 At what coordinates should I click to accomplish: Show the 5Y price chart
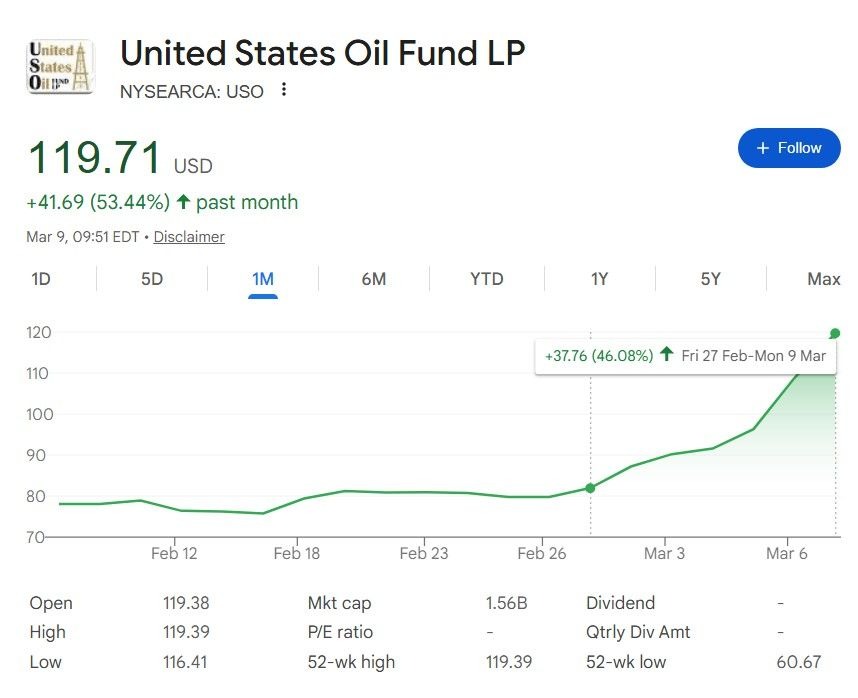[x=710, y=279]
